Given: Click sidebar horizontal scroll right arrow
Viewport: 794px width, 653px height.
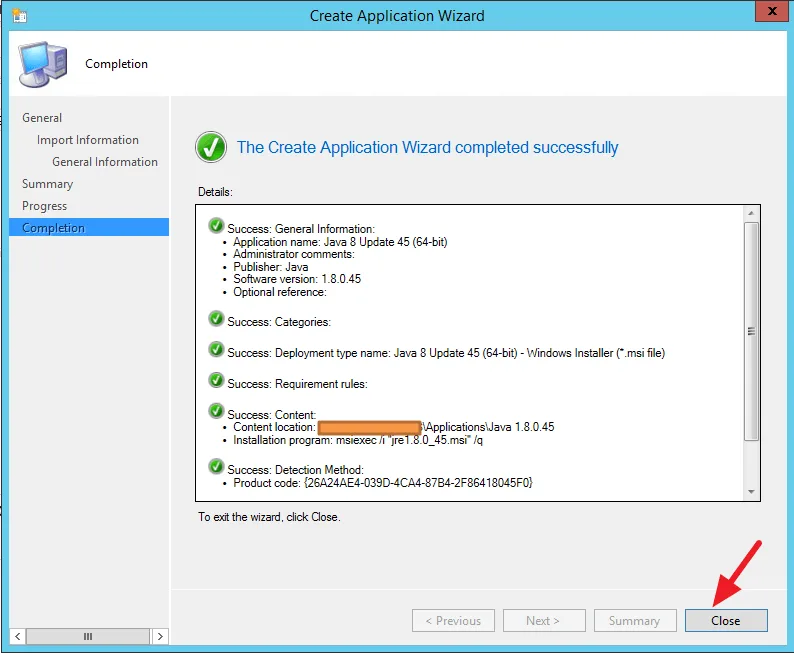Looking at the screenshot, I should click(160, 636).
